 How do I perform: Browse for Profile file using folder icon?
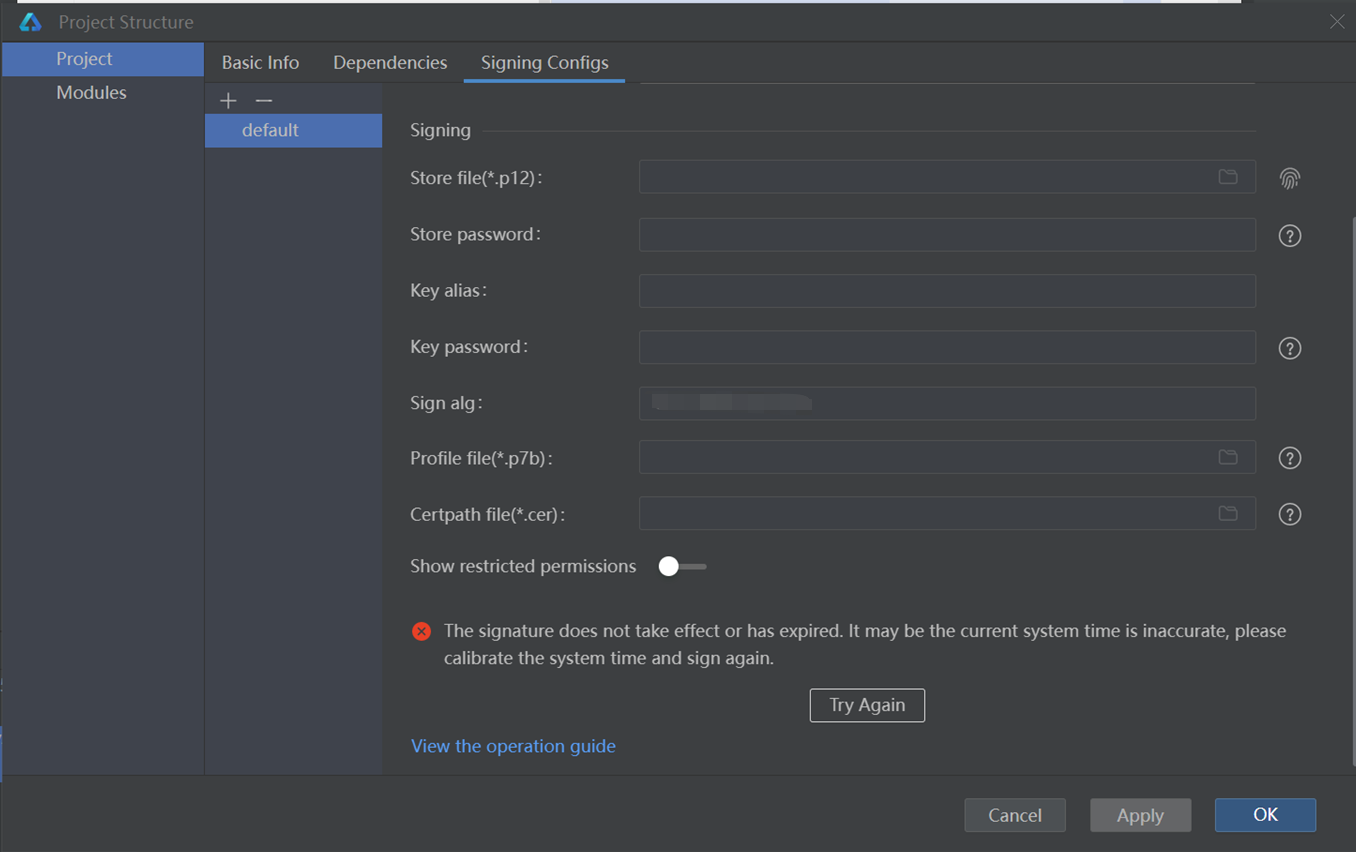[x=1228, y=457]
